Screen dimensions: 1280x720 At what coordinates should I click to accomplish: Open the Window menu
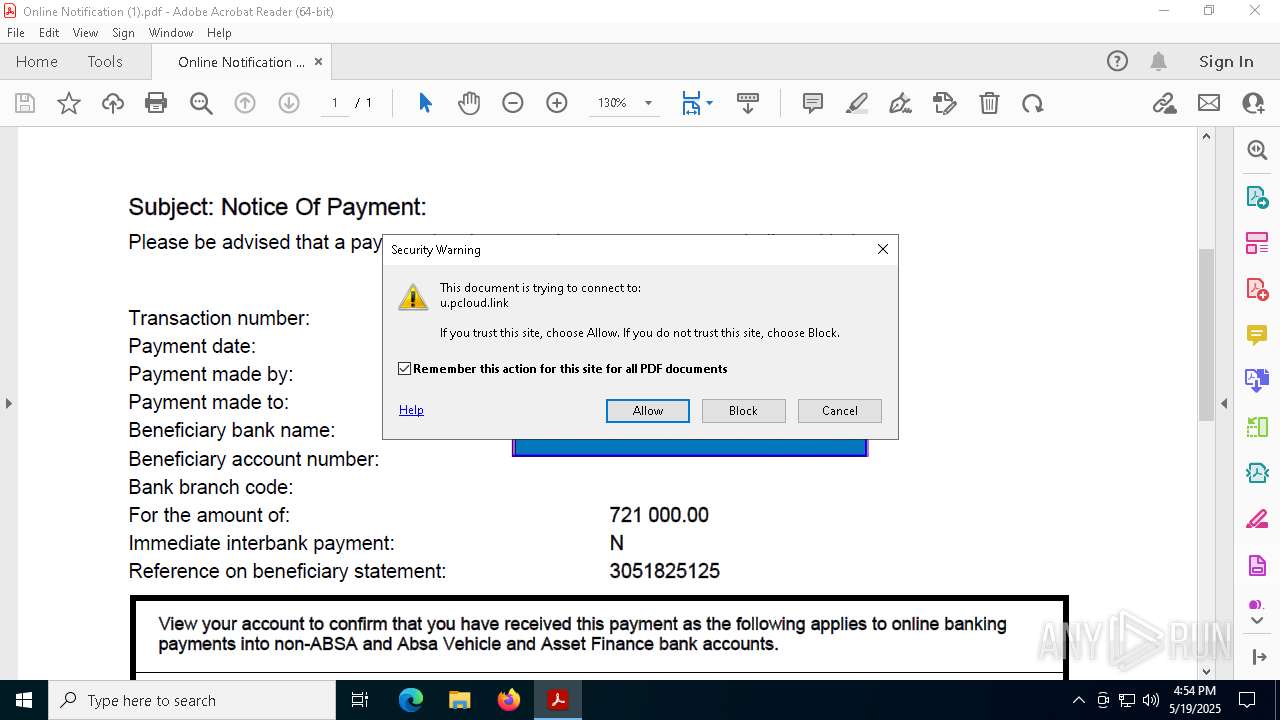(171, 33)
